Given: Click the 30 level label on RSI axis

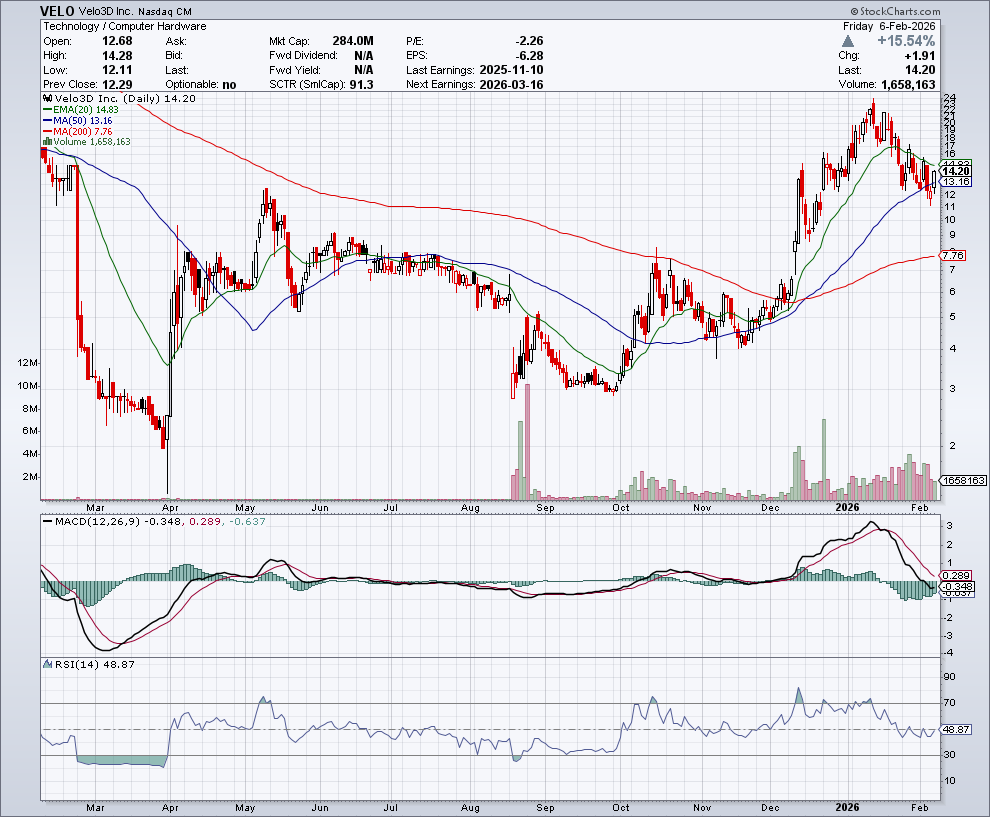Looking at the screenshot, I should (950, 755).
